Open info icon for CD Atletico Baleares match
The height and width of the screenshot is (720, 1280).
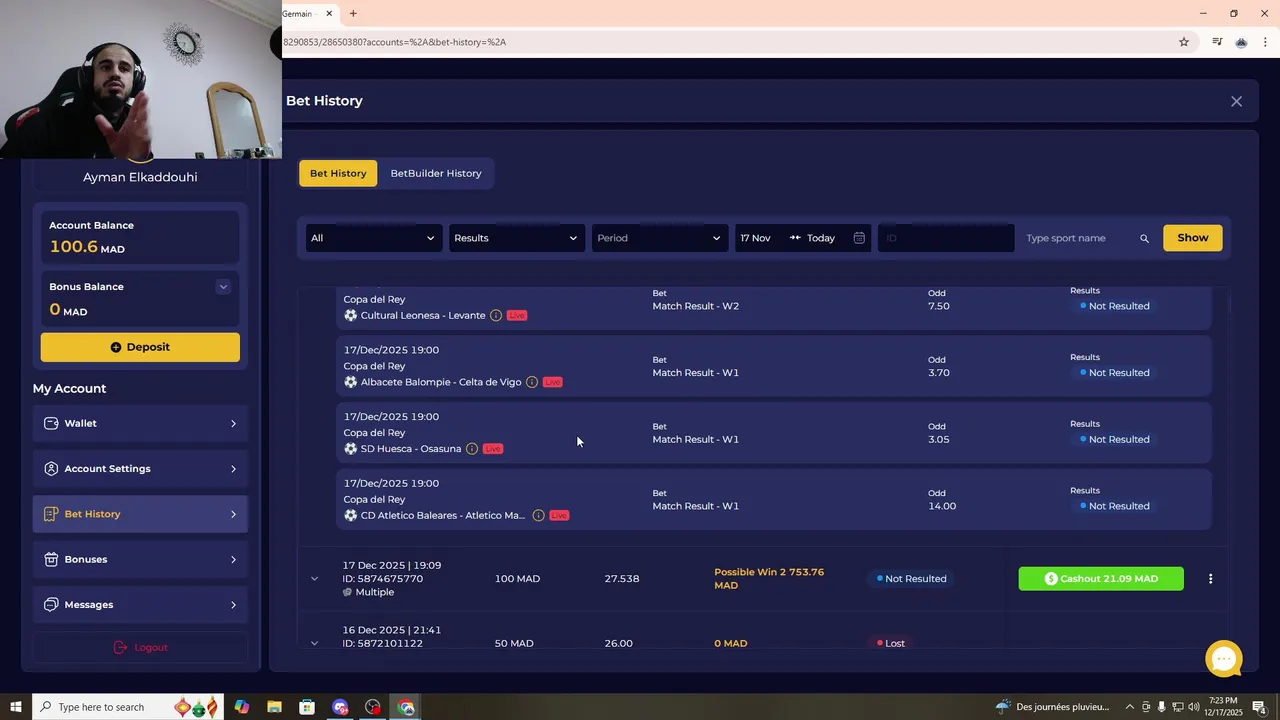538,516
